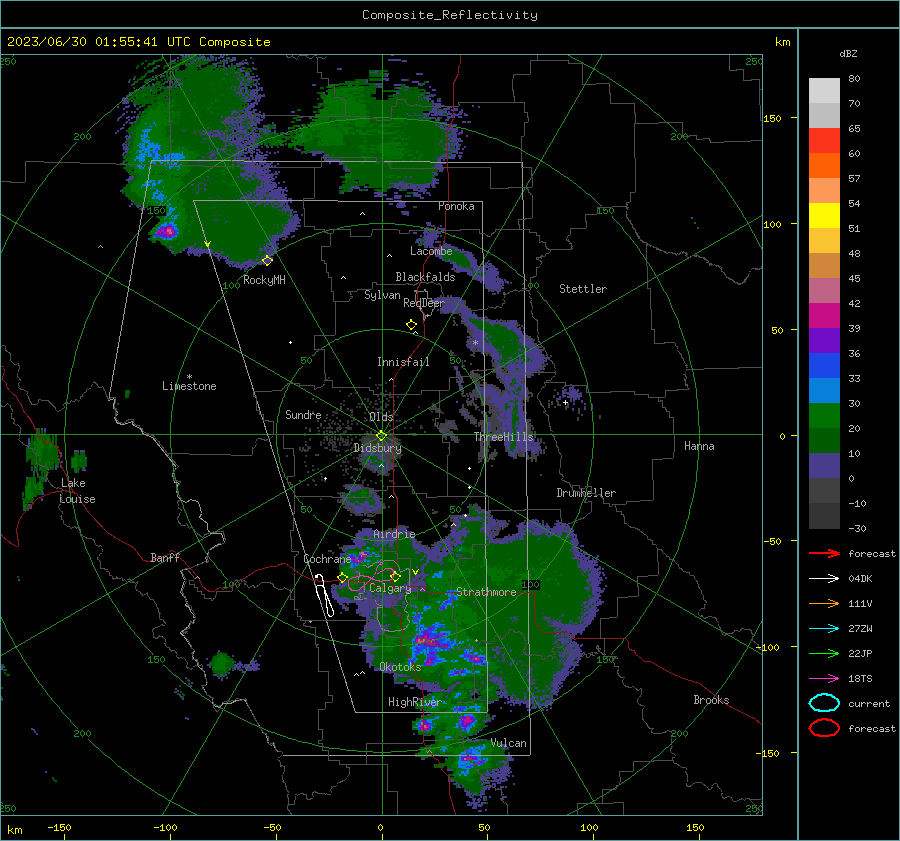Click the white elongated track outline near Cochrane

[324, 595]
